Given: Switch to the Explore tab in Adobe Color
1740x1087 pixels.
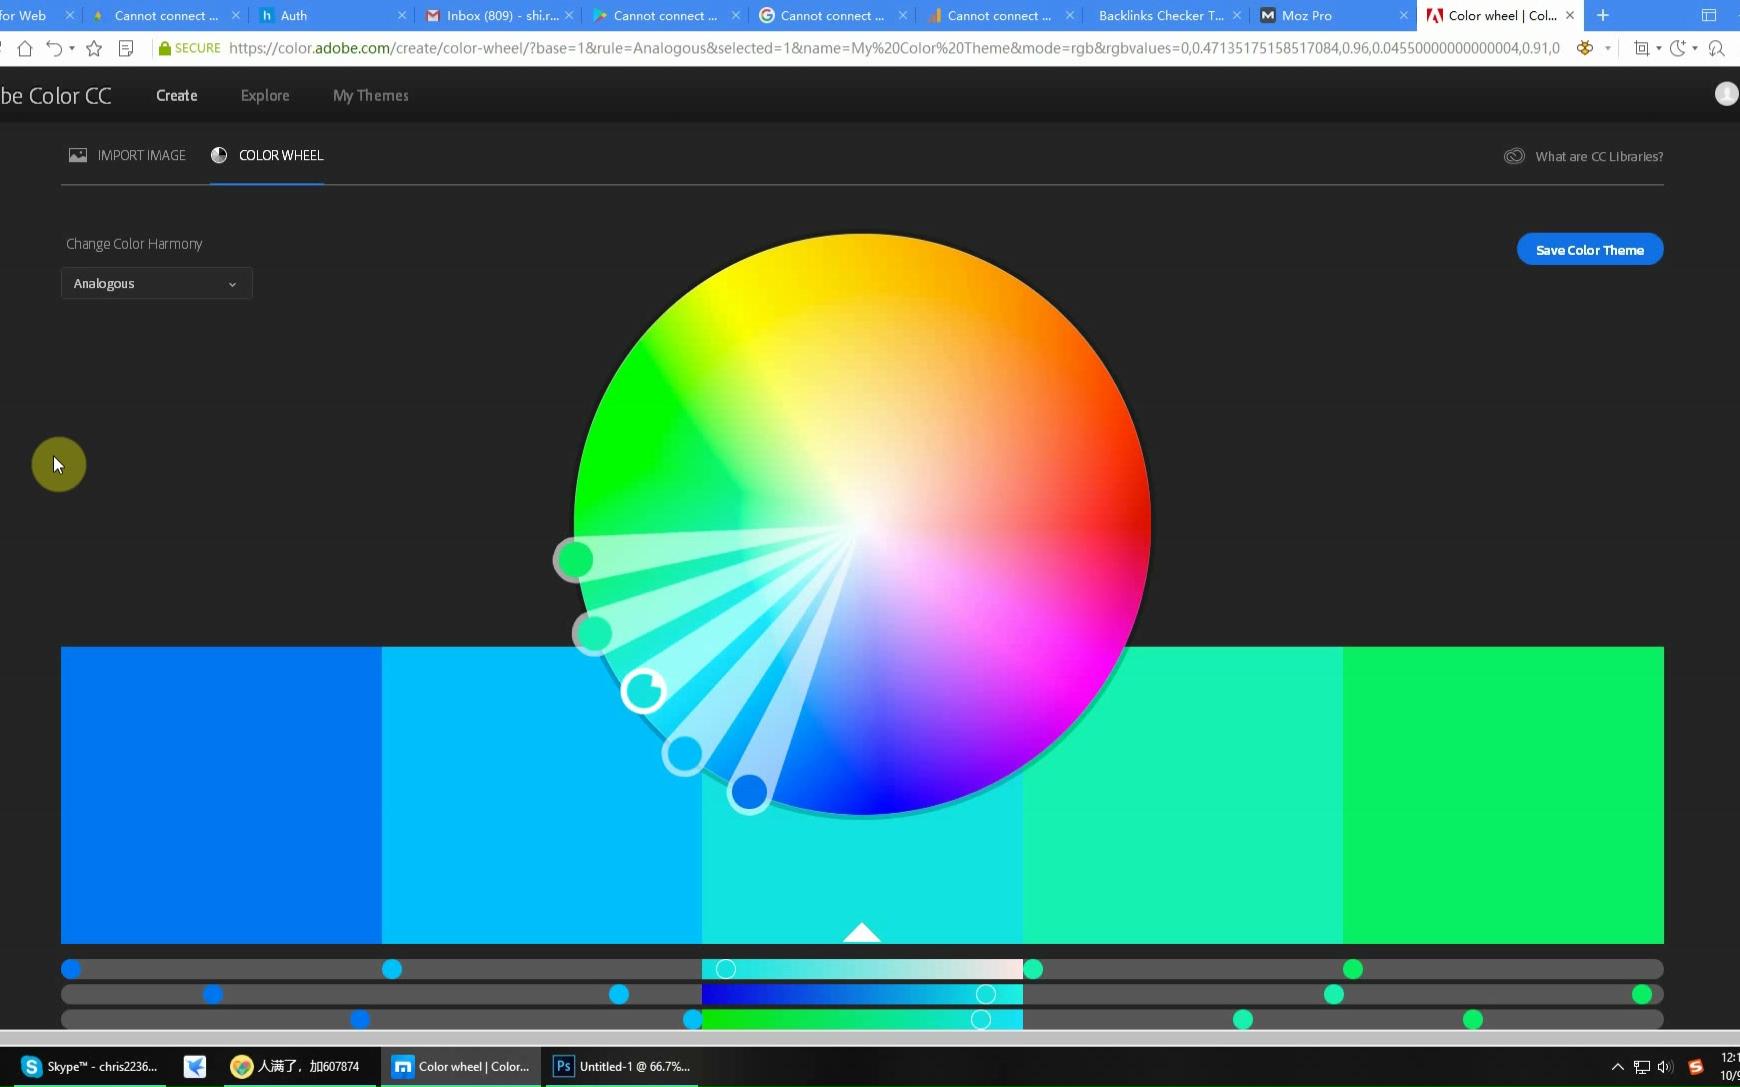Looking at the screenshot, I should (x=264, y=95).
